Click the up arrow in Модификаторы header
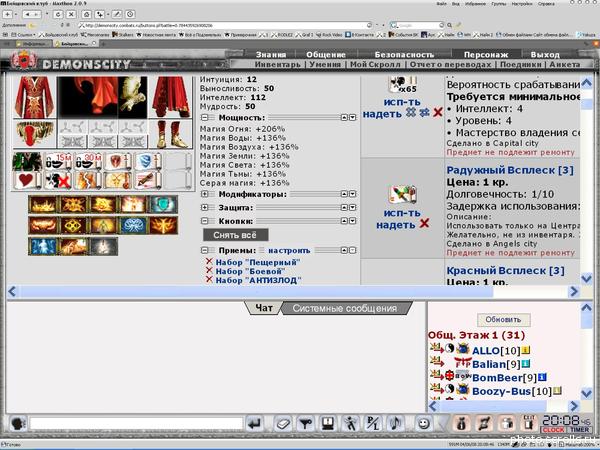 (344, 194)
